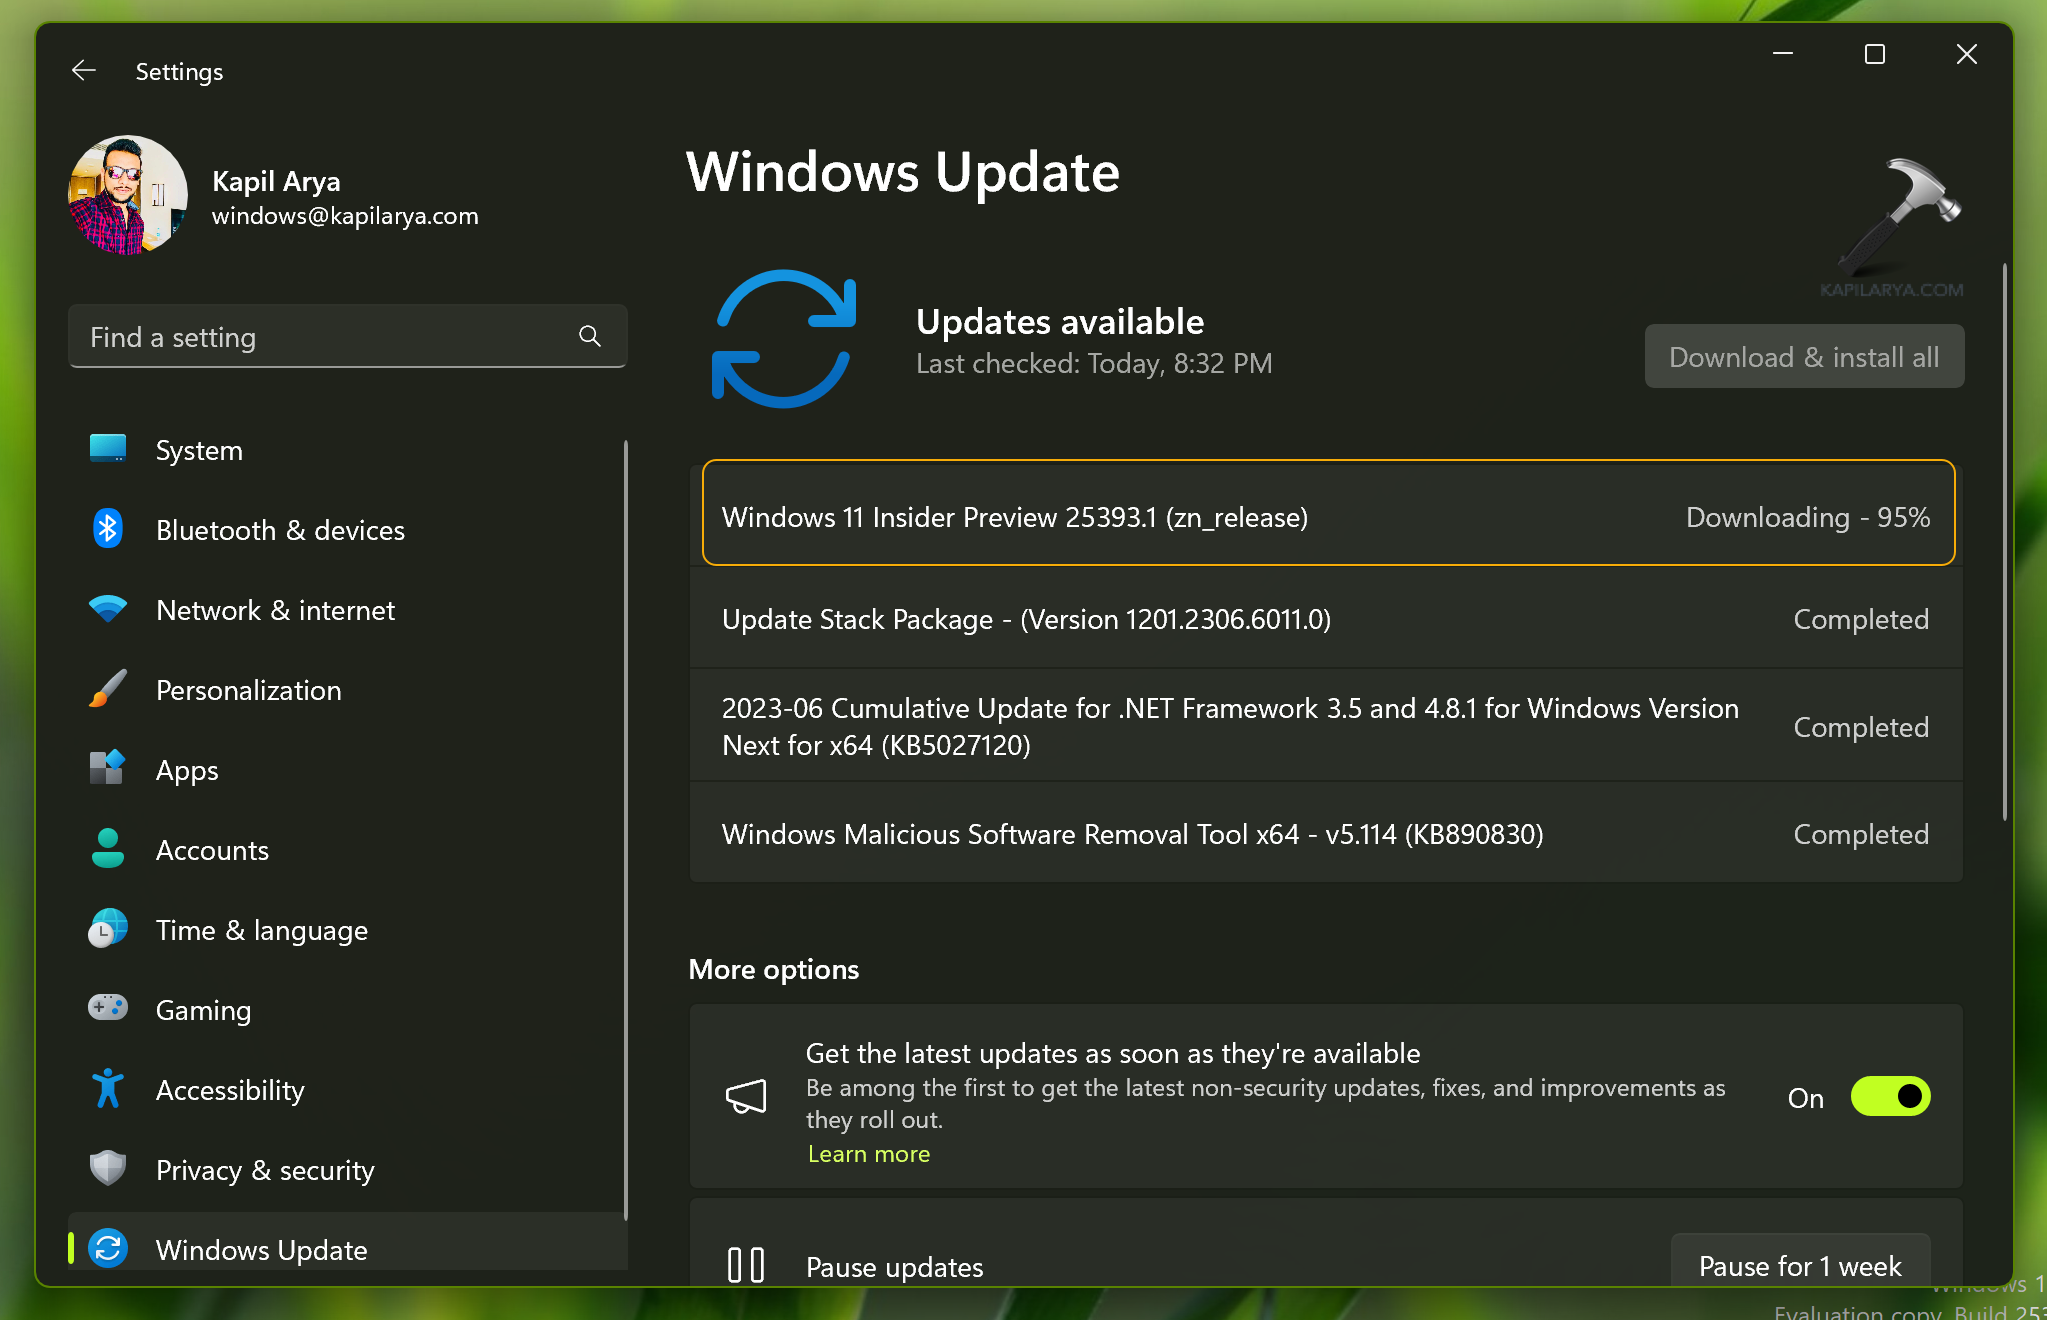Select Privacy & security from sidebar
Image resolution: width=2047 pixels, height=1320 pixels.
pos(267,1169)
